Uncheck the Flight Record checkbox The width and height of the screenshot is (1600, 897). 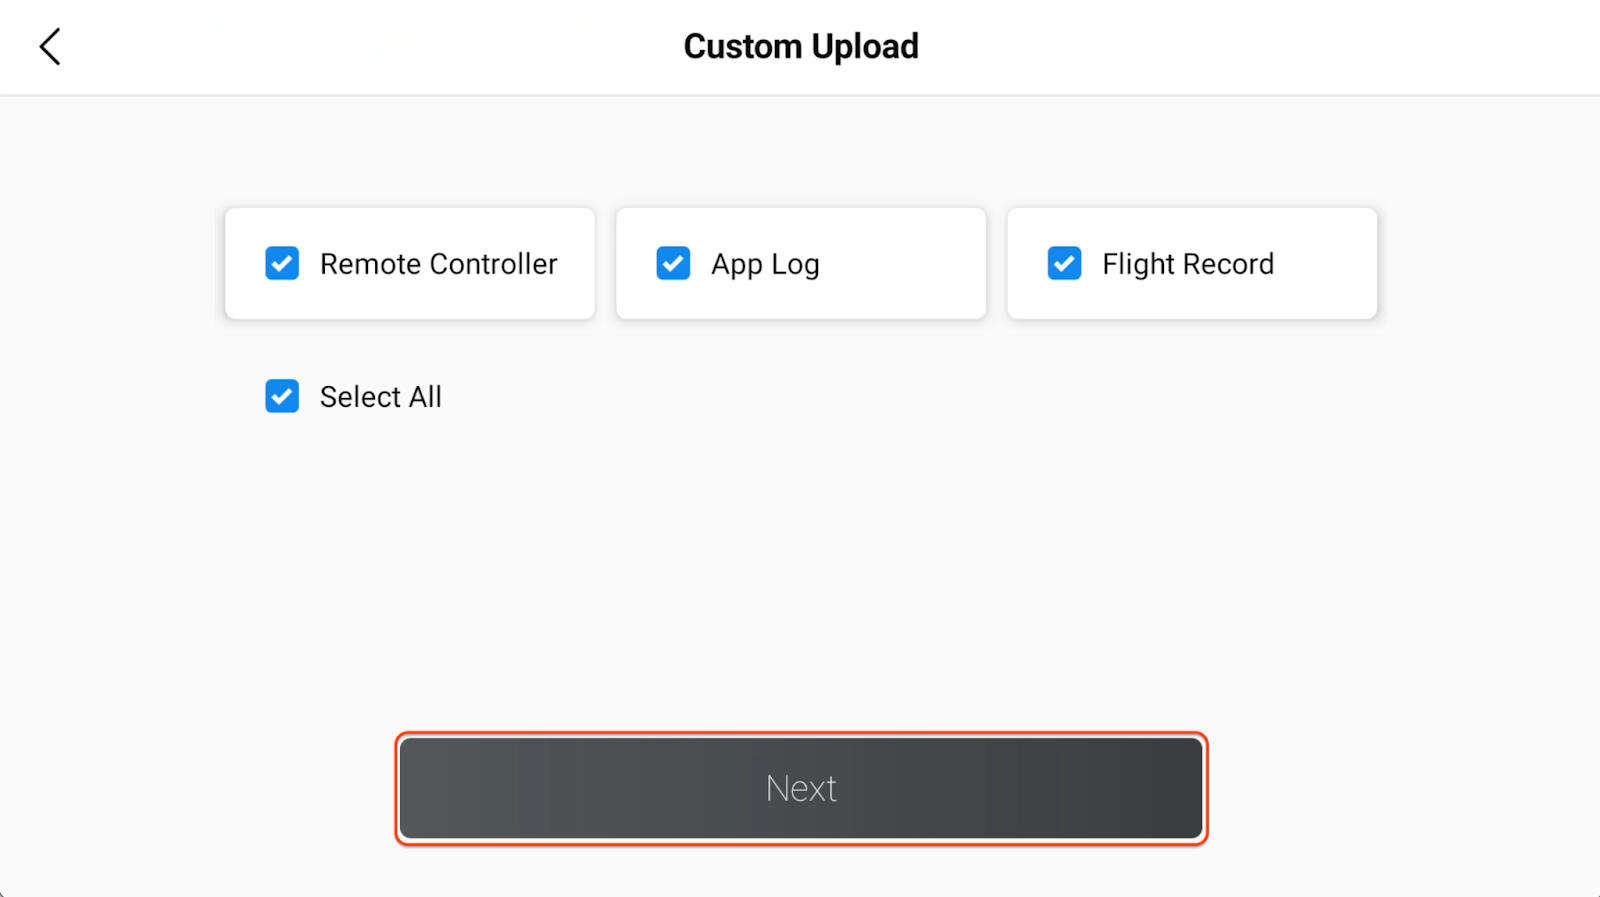[1064, 264]
